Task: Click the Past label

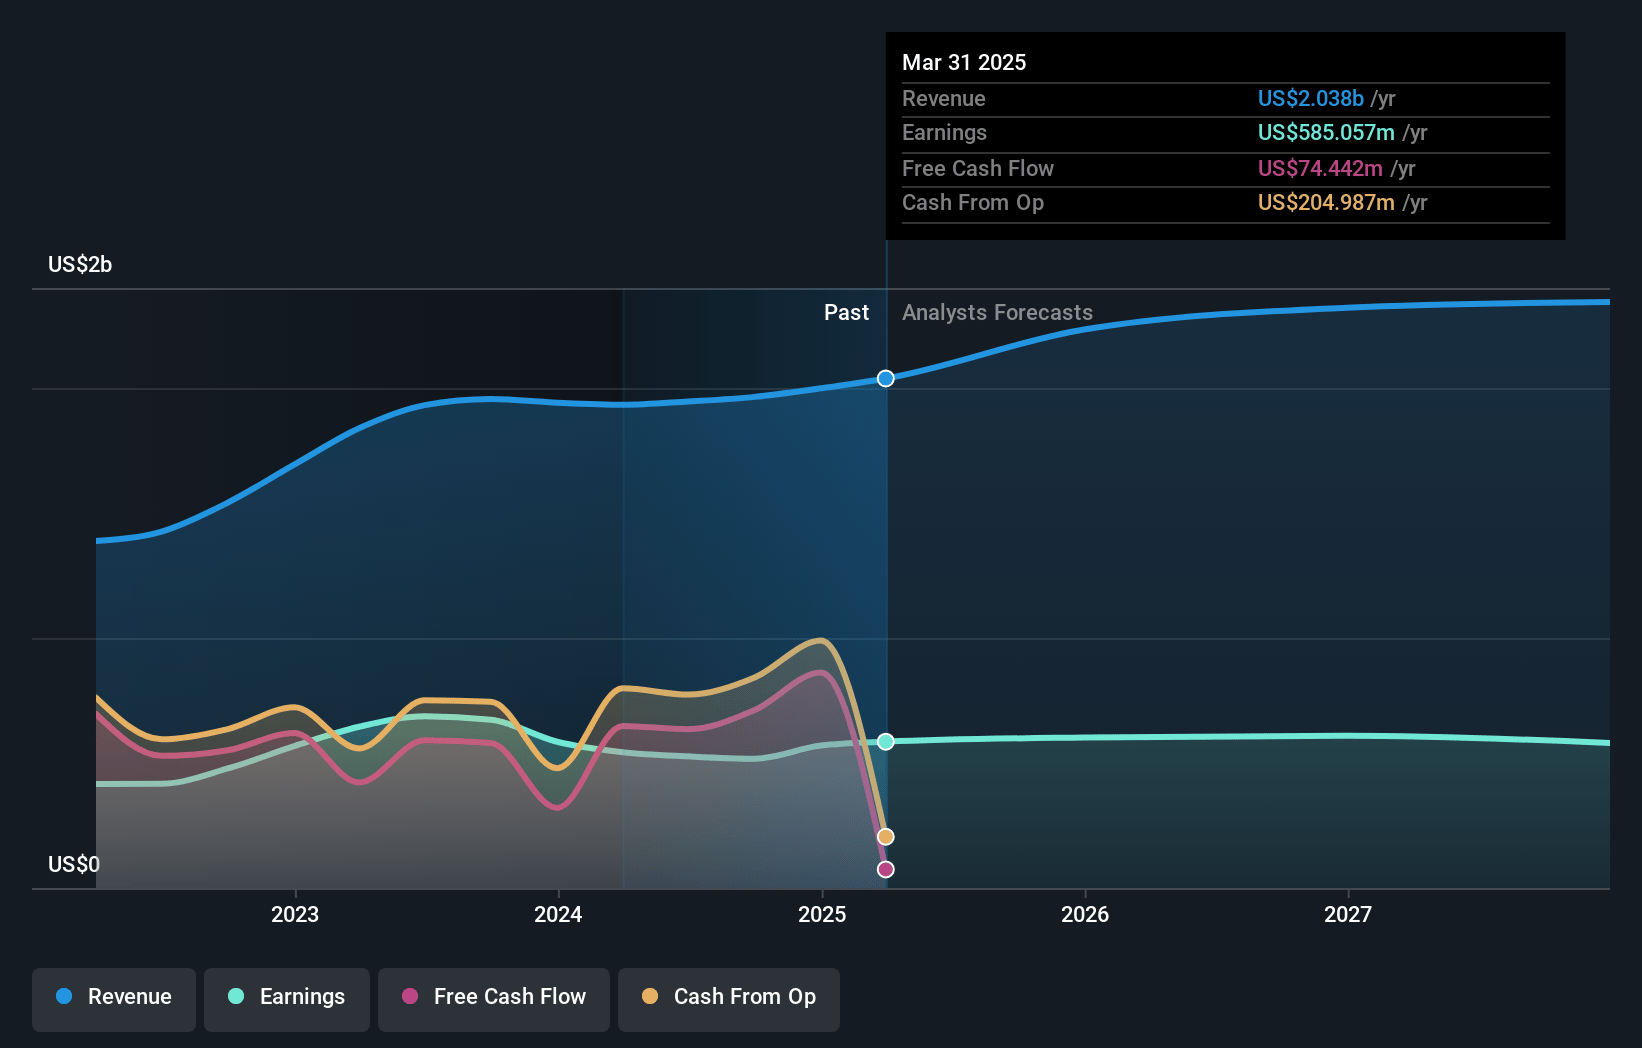Action: (846, 312)
